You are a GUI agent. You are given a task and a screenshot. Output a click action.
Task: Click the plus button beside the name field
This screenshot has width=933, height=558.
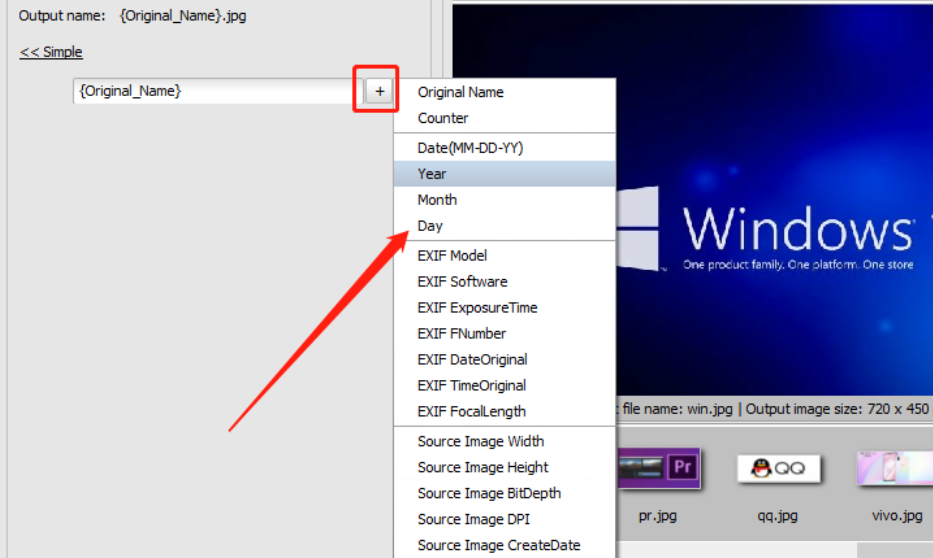[379, 91]
